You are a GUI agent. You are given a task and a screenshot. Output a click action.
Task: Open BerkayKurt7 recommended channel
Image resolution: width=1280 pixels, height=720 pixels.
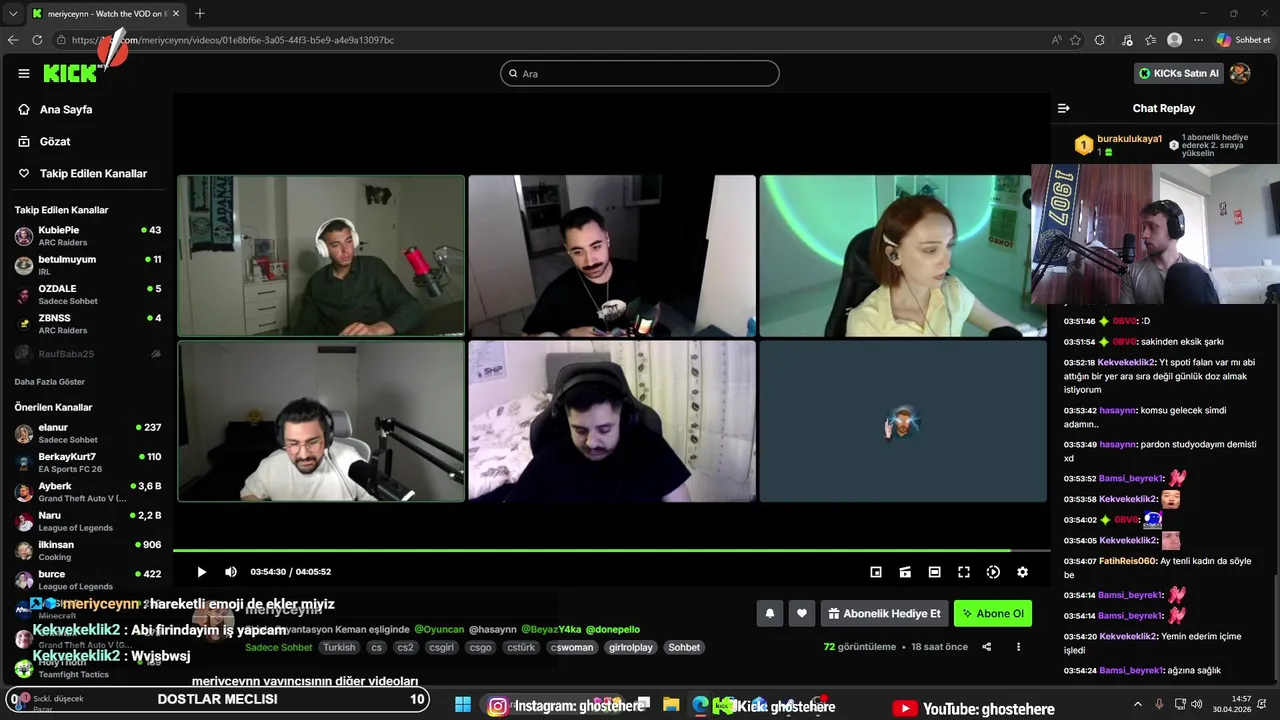tap(87, 462)
